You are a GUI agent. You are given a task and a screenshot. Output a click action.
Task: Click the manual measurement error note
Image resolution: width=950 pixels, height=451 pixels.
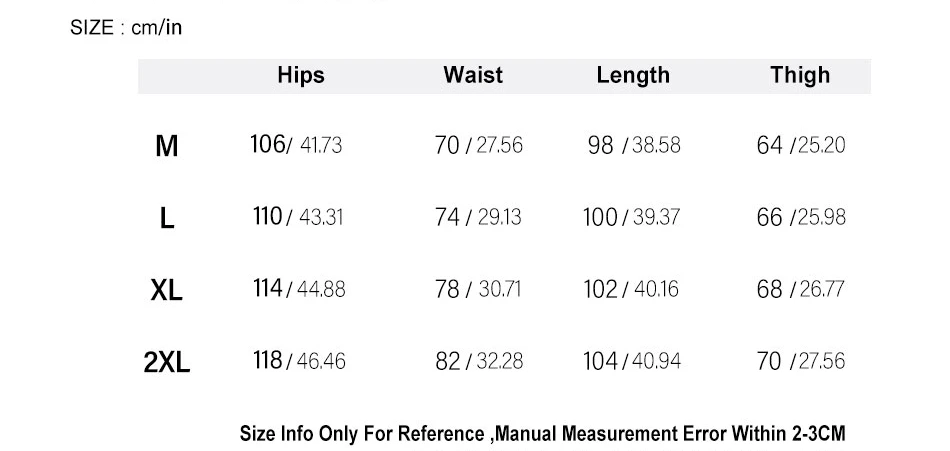[543, 434]
